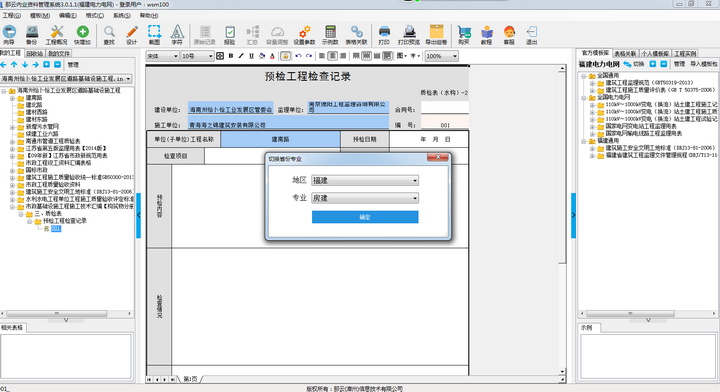This screenshot has height=392, width=720.
Task: Switch to the 表格关联 tab on right panel
Action: point(625,54)
